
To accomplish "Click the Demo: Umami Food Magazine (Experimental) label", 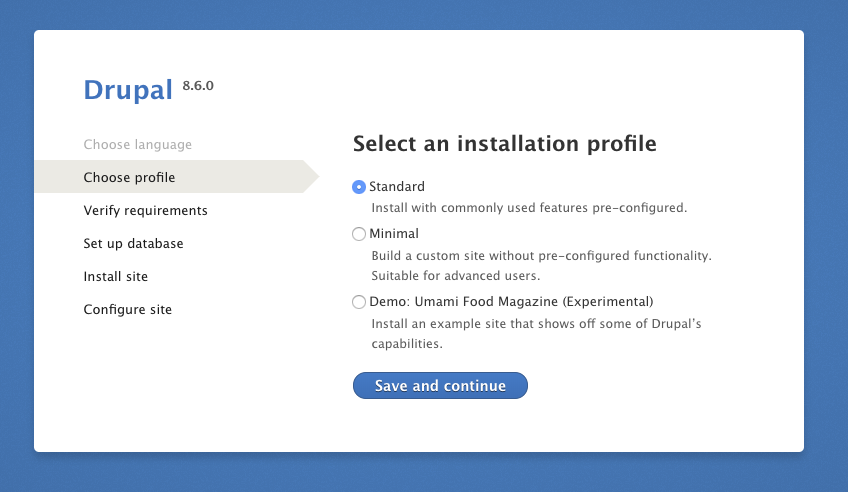I will [x=511, y=302].
